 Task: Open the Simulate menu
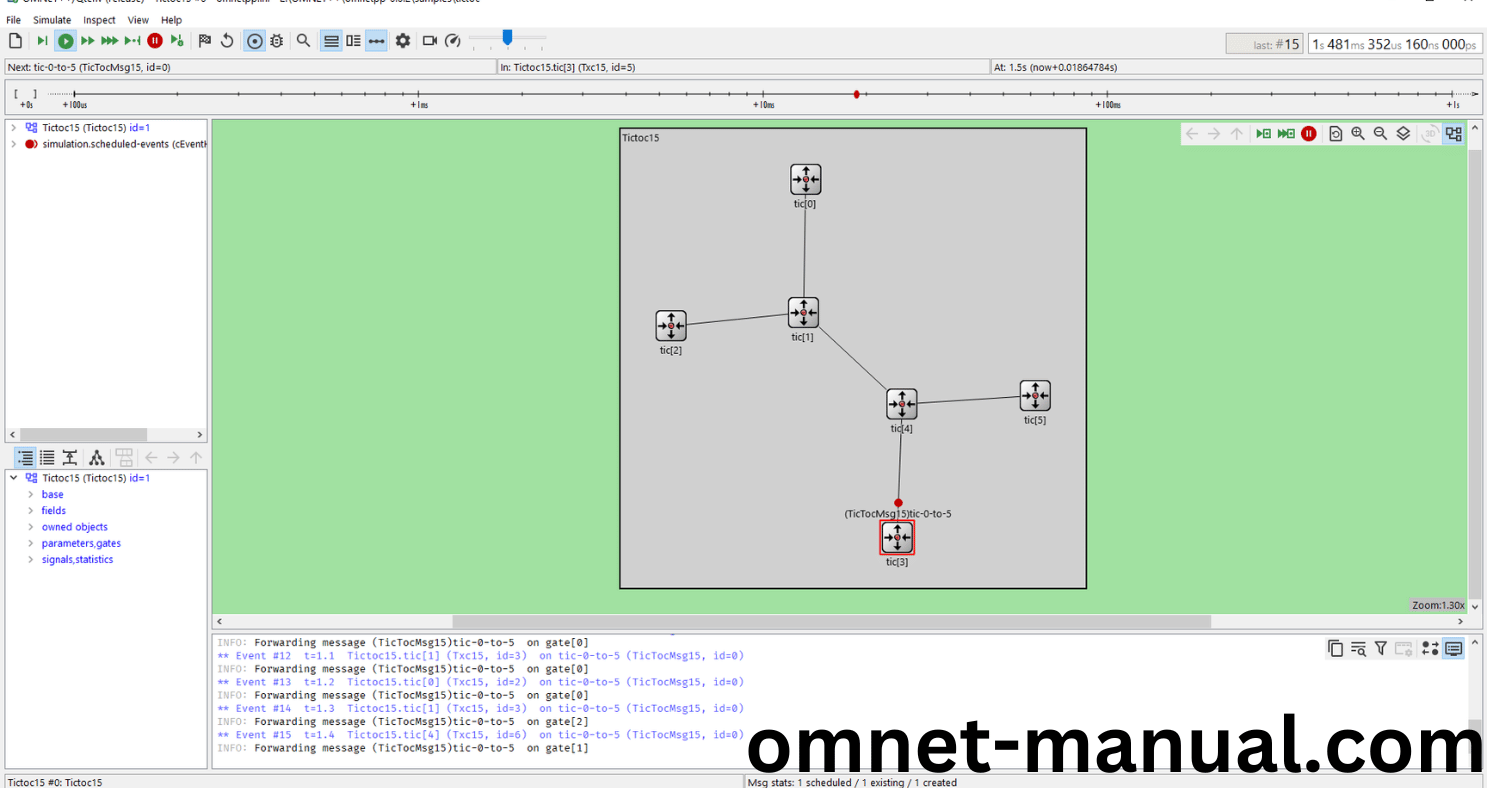coord(52,20)
